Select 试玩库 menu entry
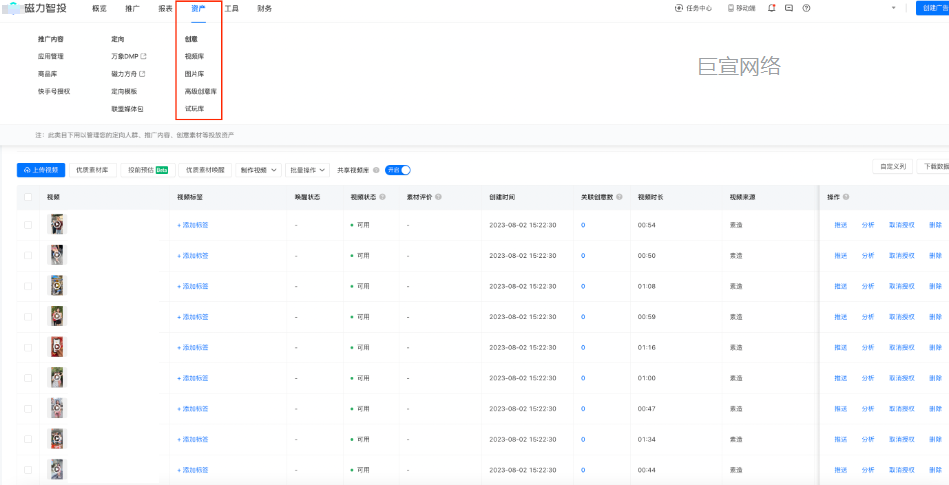 (x=194, y=109)
